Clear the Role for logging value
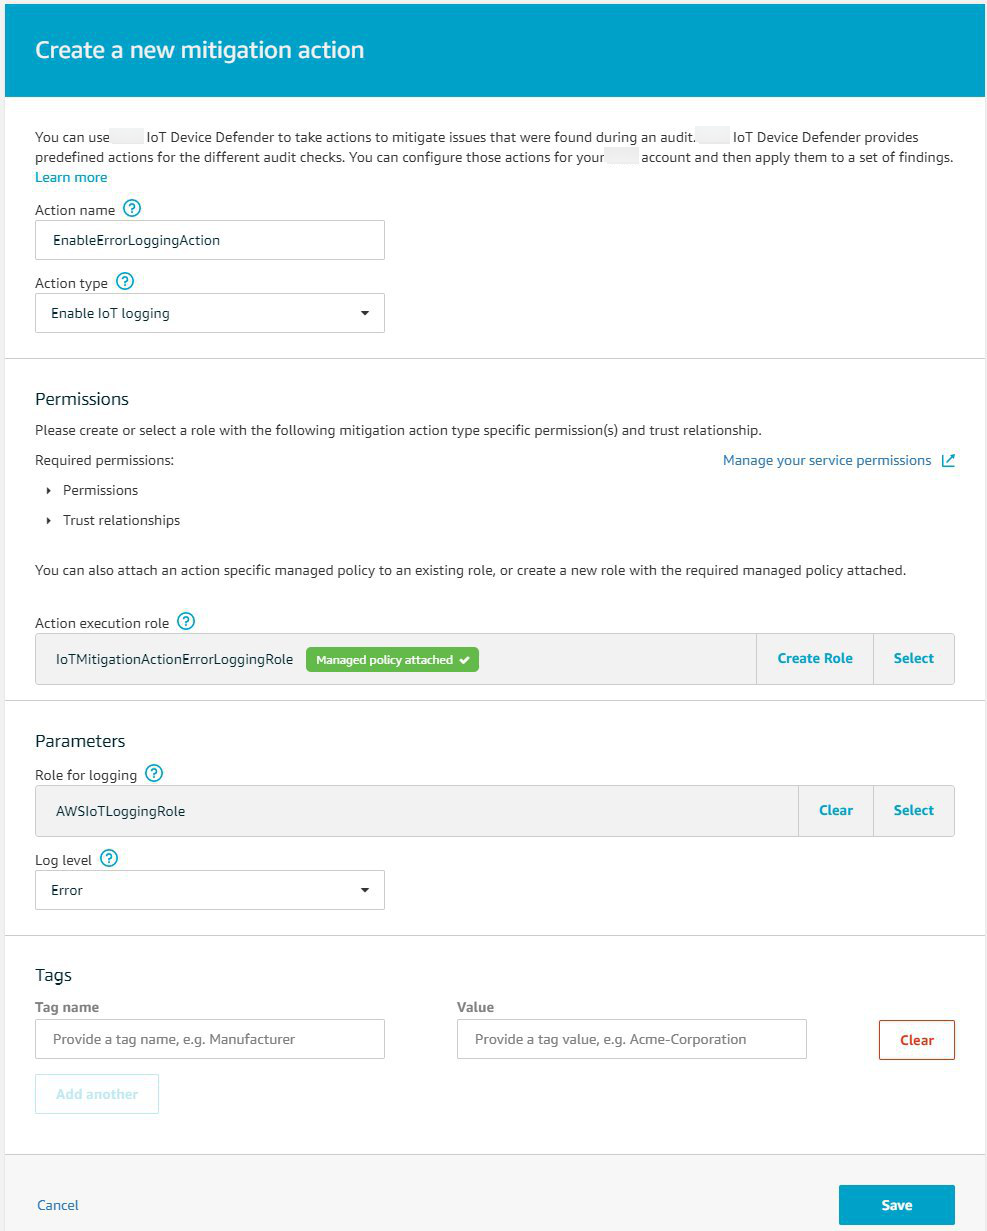This screenshot has width=987, height=1231. coord(836,811)
